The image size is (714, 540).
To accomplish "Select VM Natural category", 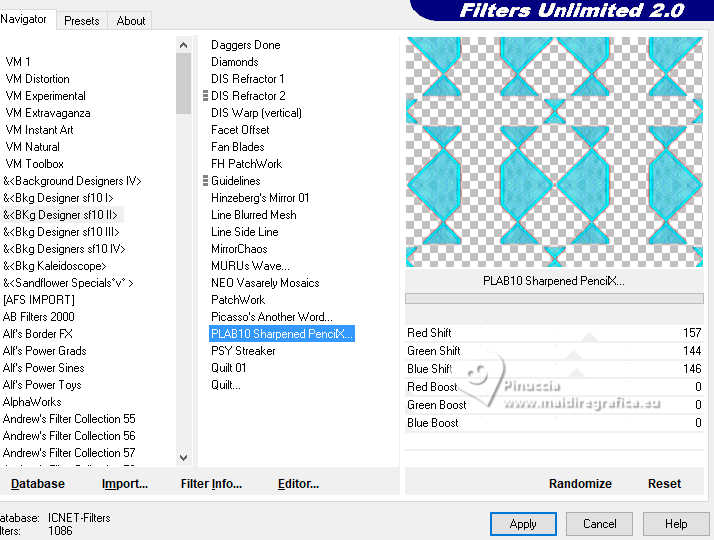I will click(x=32, y=147).
